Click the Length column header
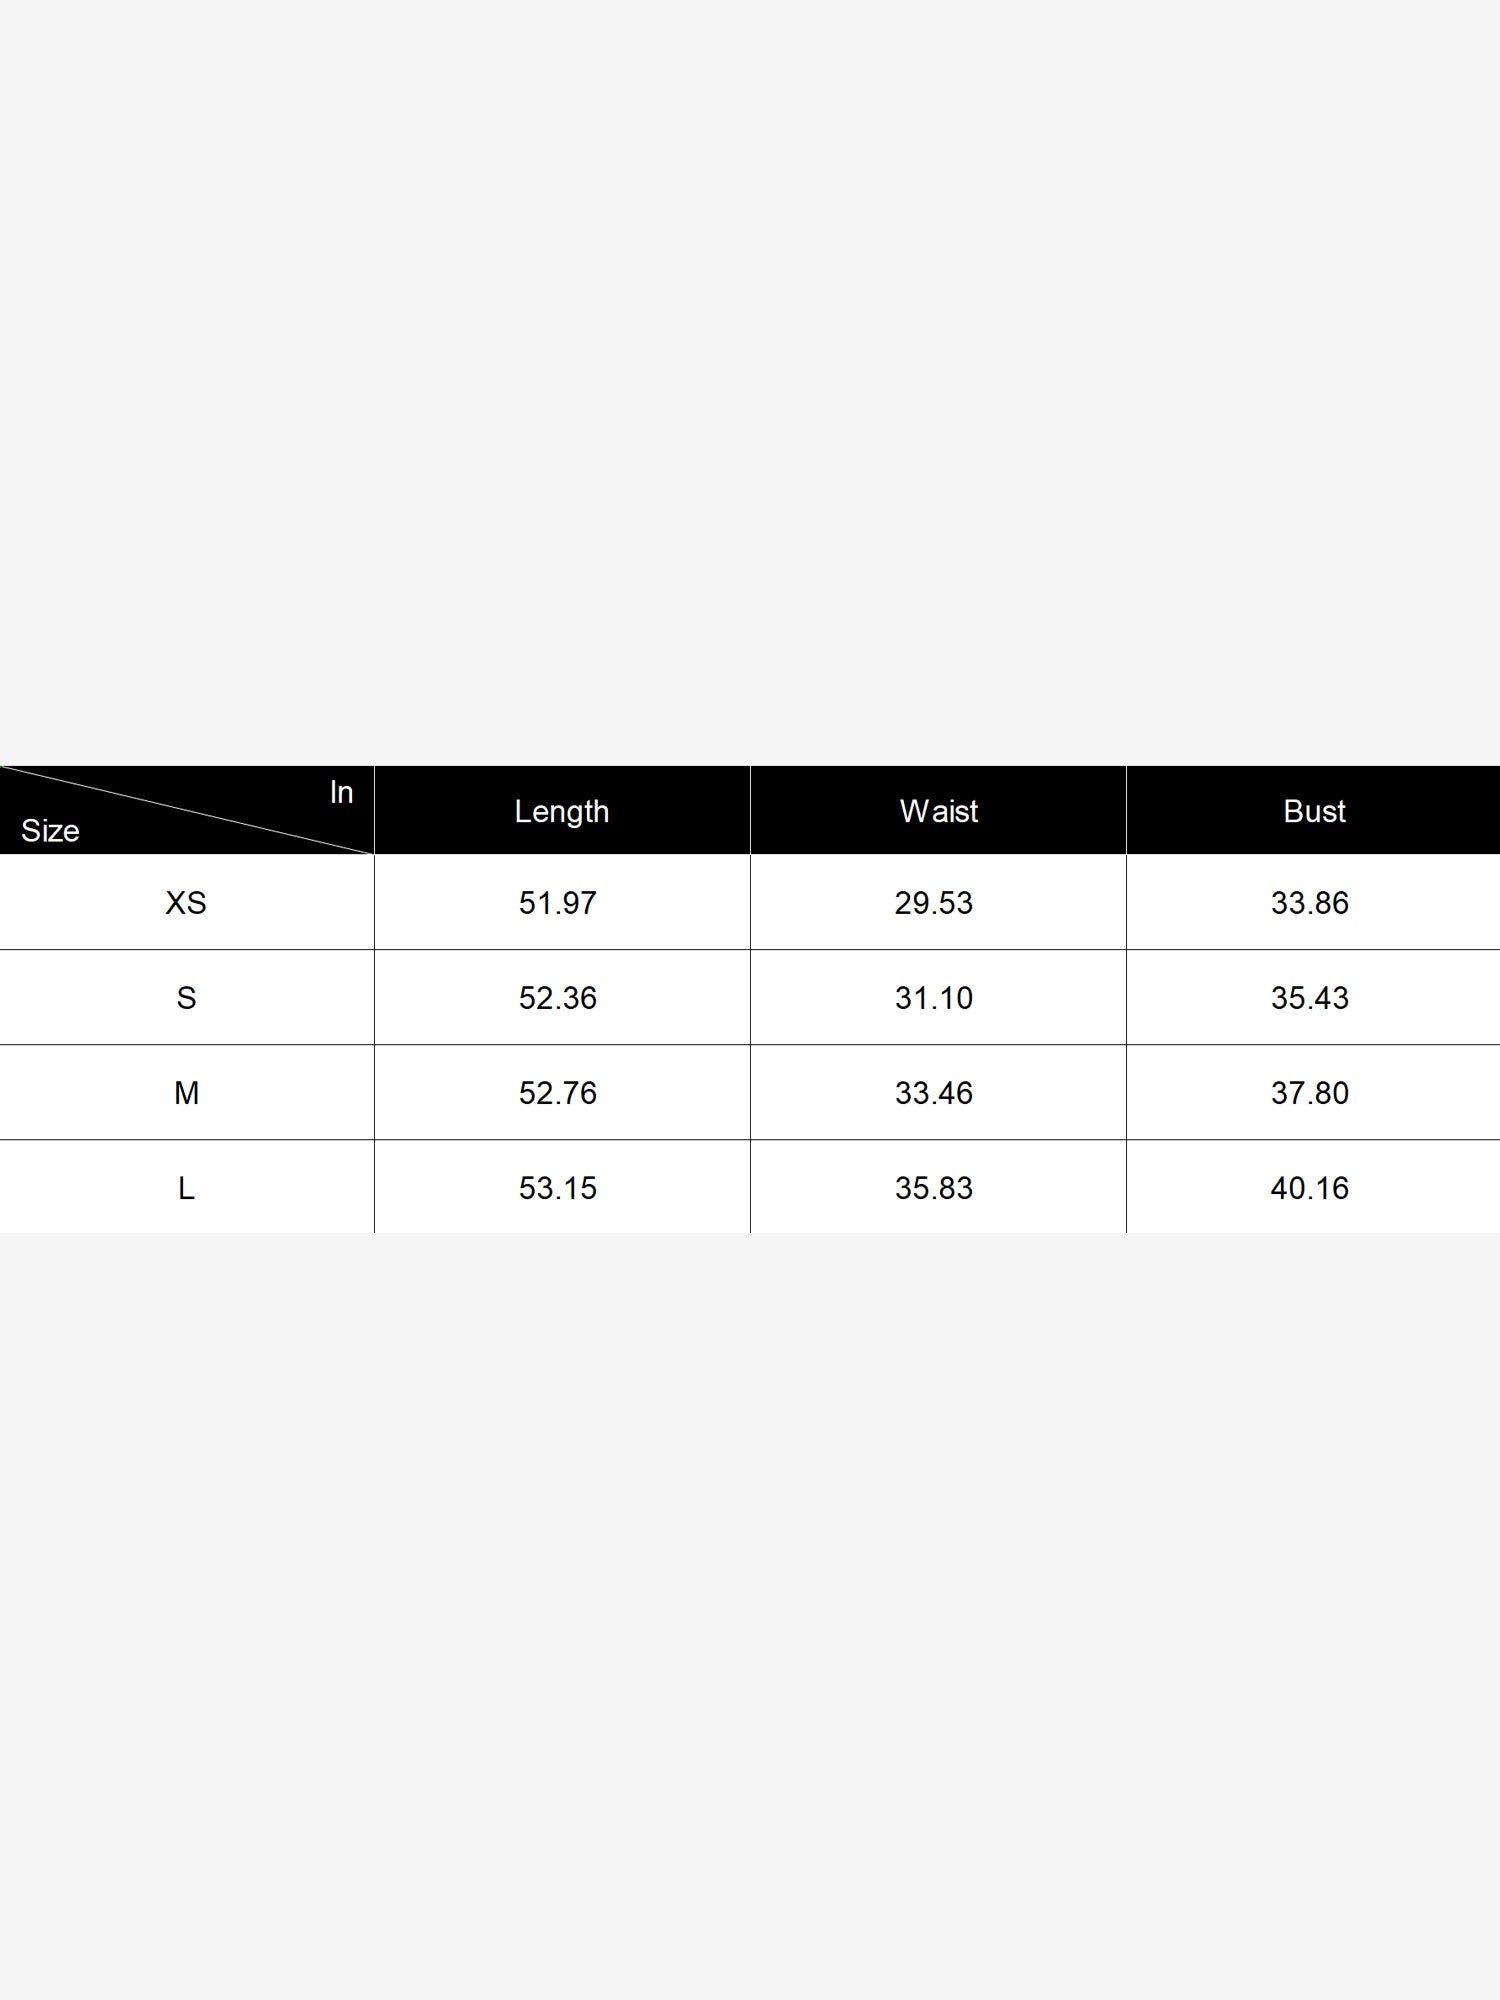The image size is (1500, 2000). coord(561,811)
